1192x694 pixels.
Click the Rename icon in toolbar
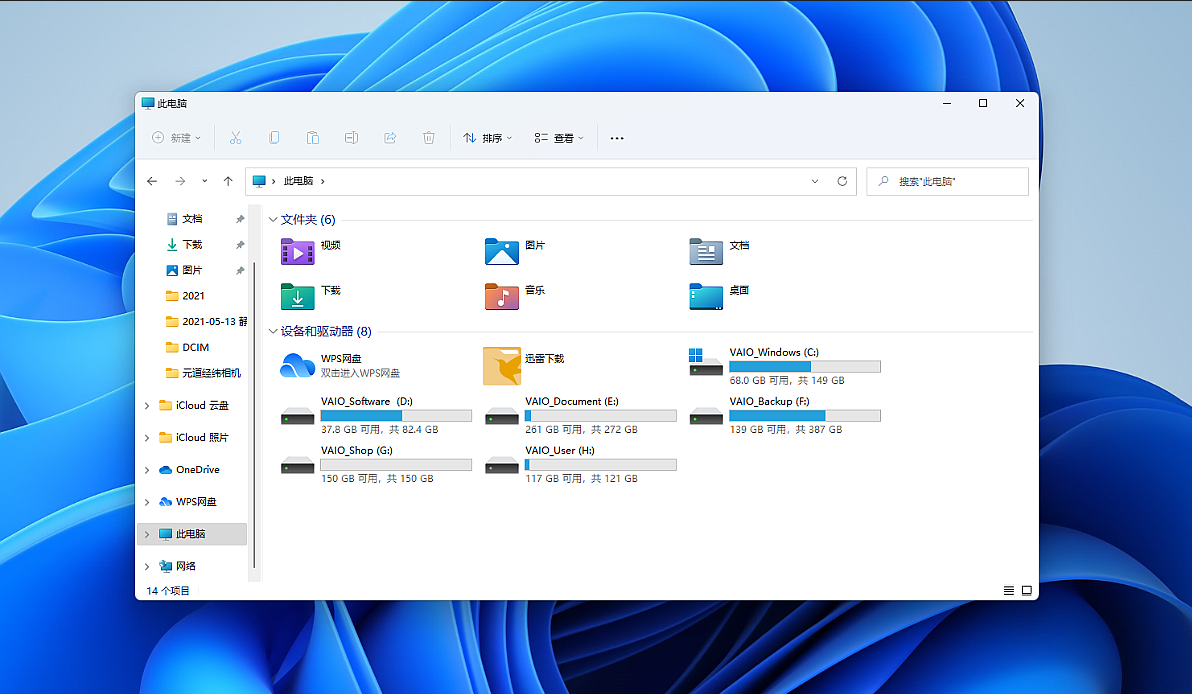pos(351,138)
